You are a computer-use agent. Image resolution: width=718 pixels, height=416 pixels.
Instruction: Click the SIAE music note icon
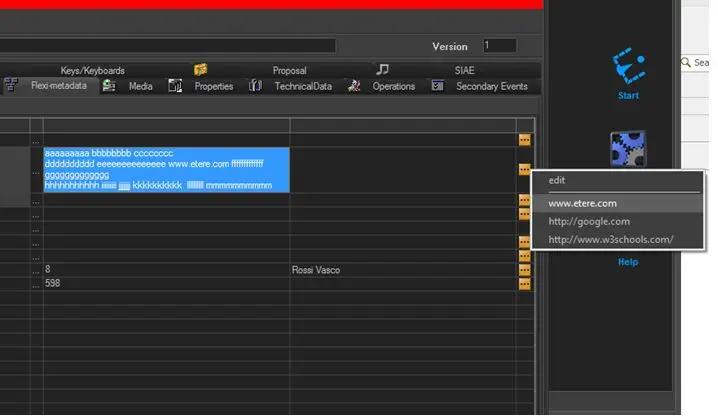point(383,70)
